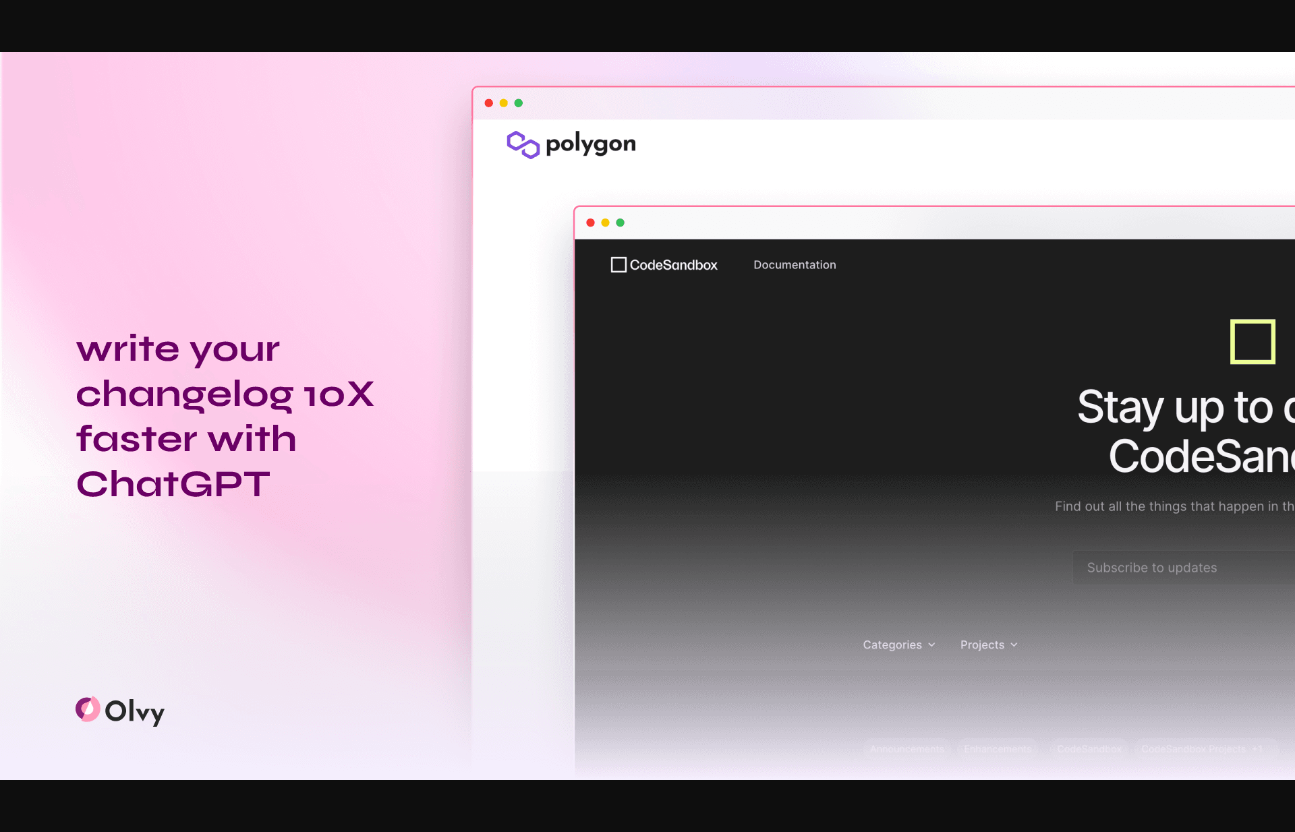
Task: Click the large yellow square CodeSandbox icon
Action: [x=1252, y=342]
